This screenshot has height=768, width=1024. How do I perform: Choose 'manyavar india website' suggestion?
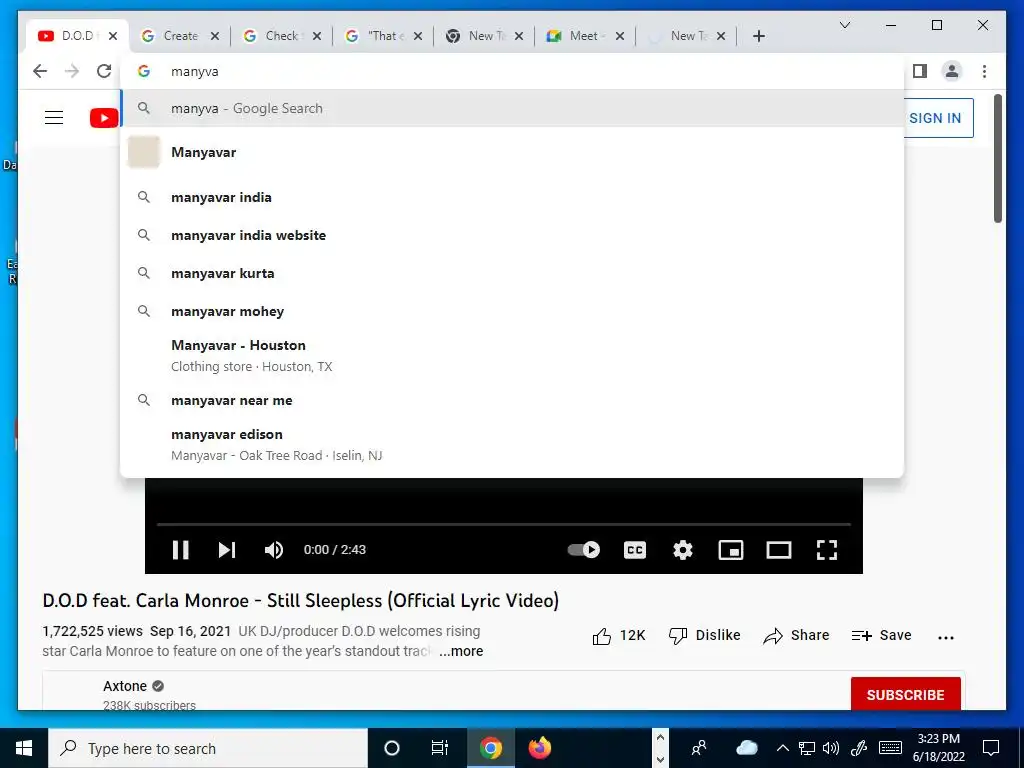pos(512,235)
